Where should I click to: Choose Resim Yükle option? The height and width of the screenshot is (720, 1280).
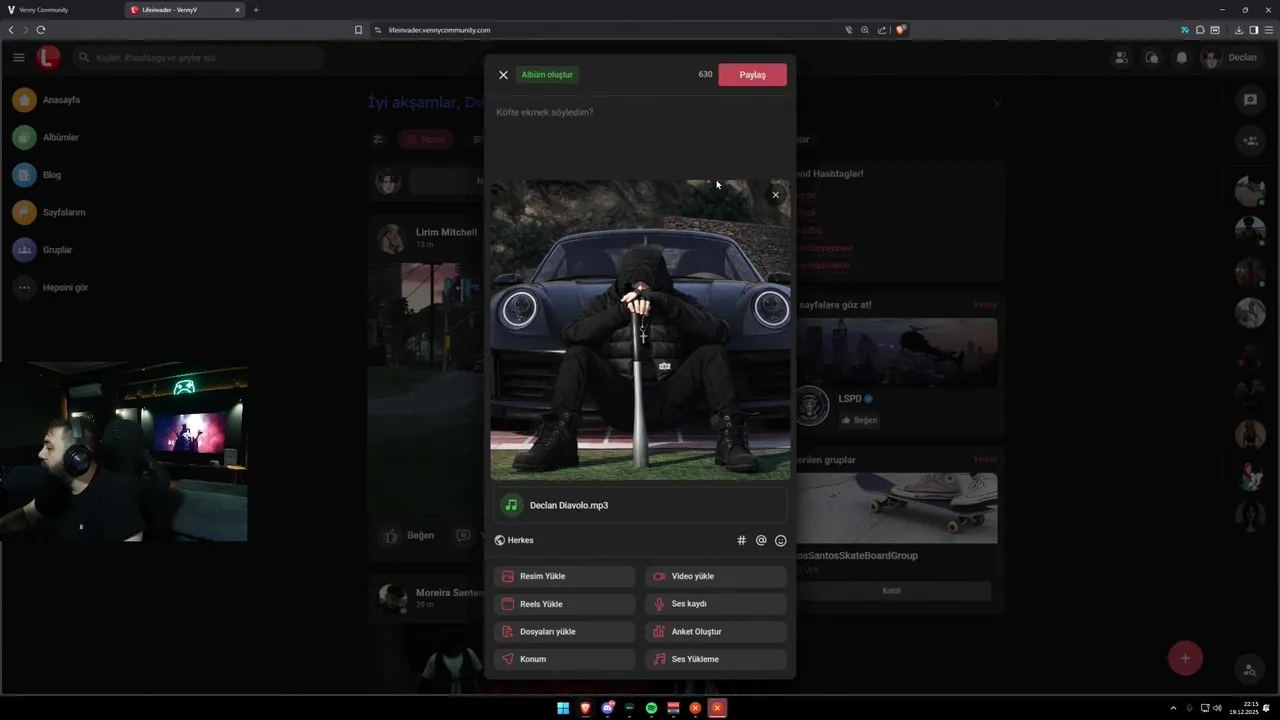coord(564,576)
